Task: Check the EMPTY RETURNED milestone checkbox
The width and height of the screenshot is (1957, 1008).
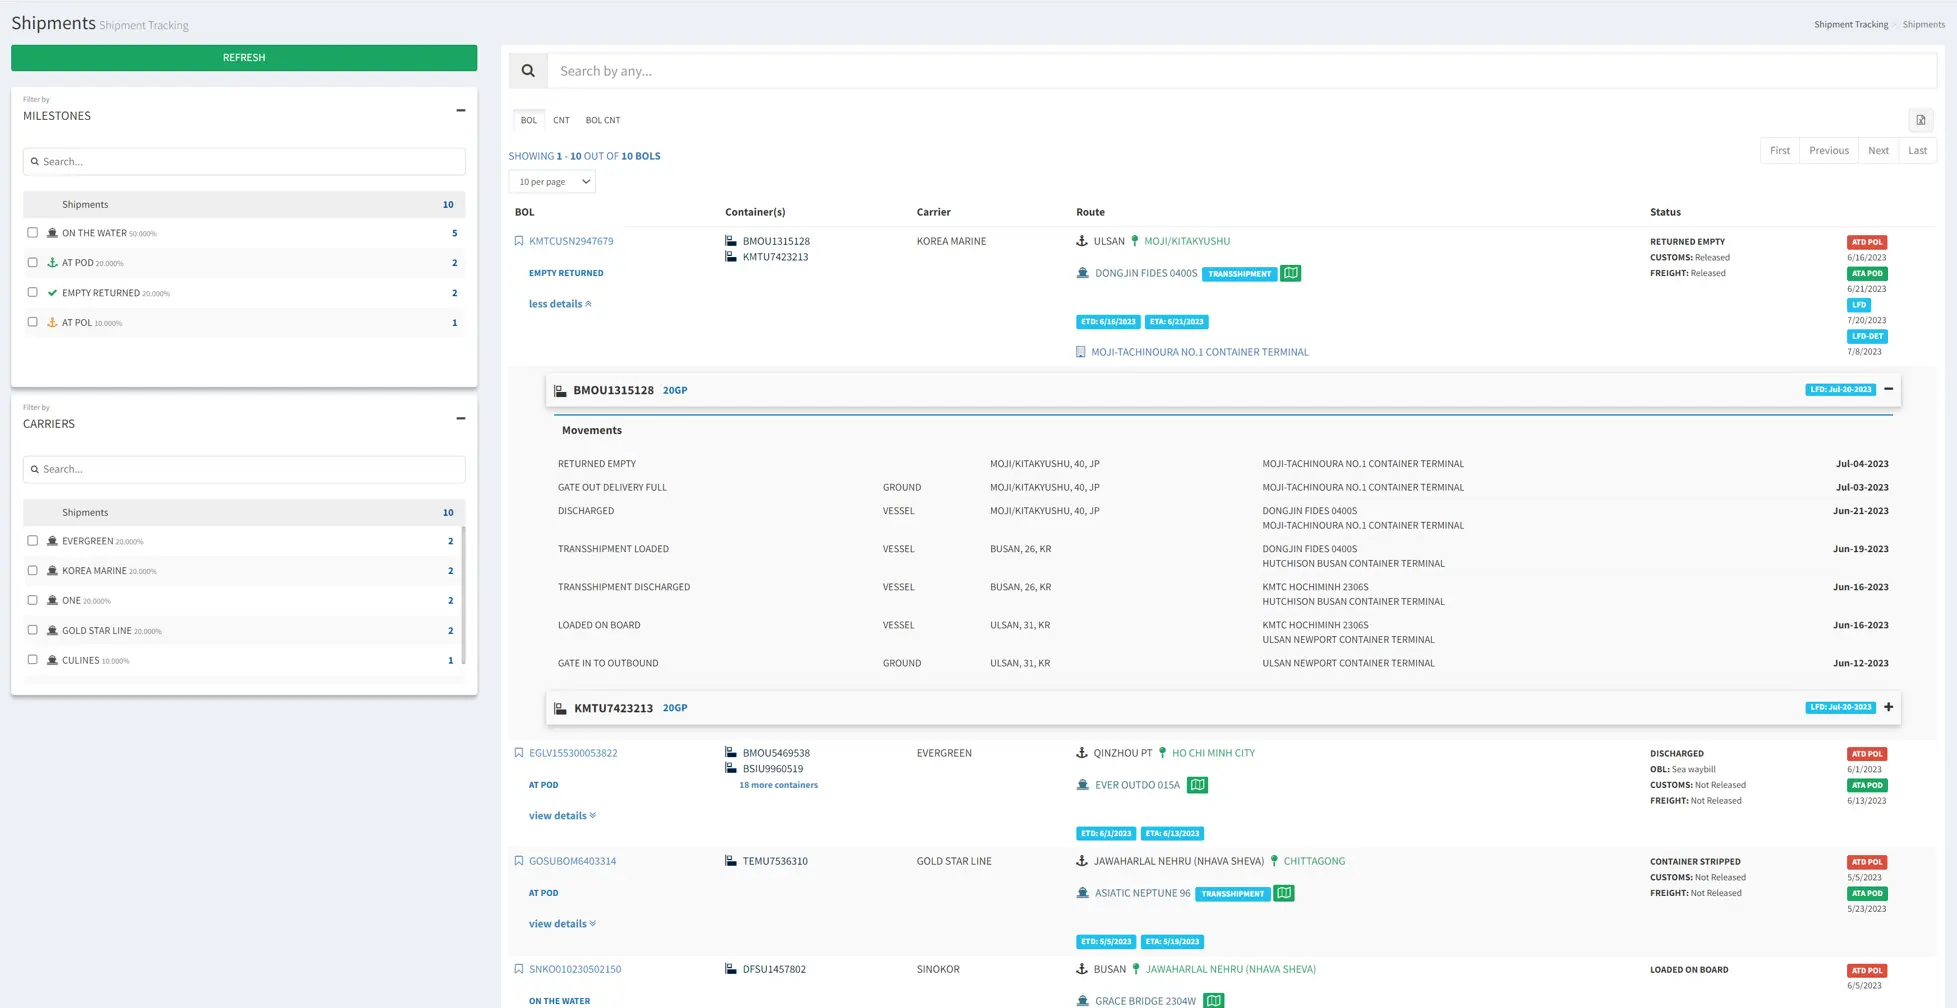Action: [x=32, y=292]
